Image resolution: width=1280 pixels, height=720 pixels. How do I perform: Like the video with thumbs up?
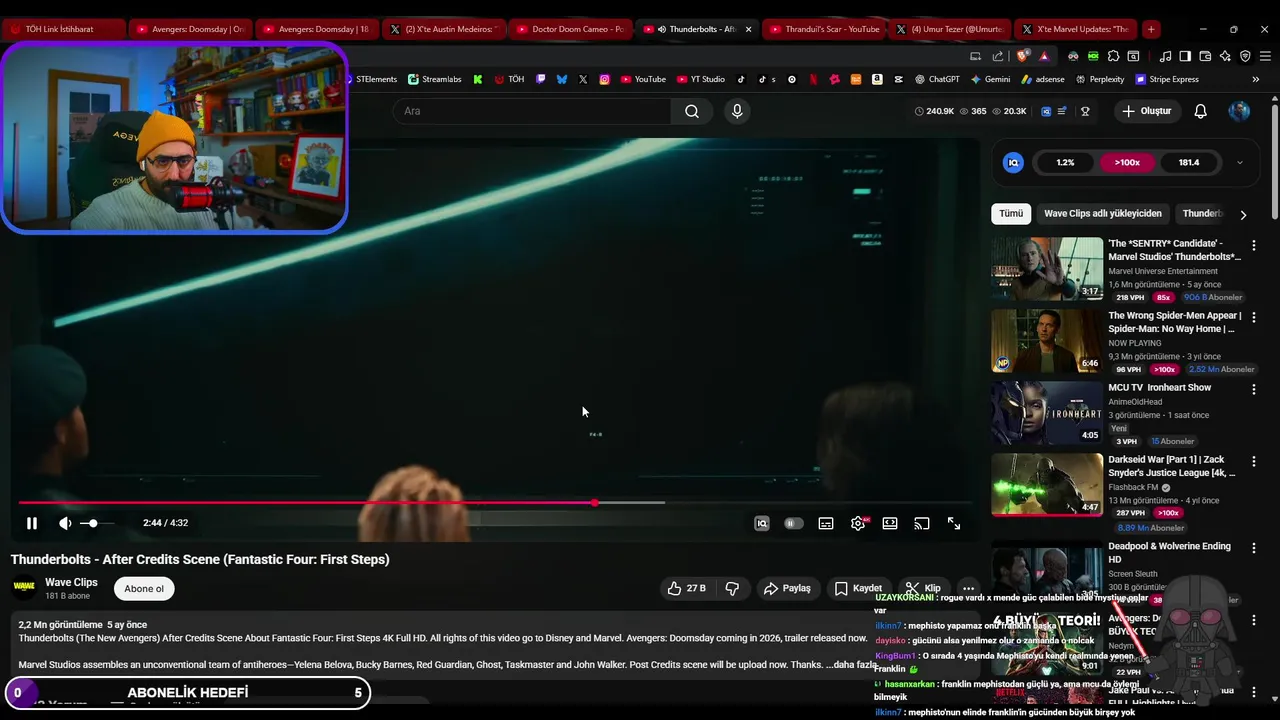(687, 588)
